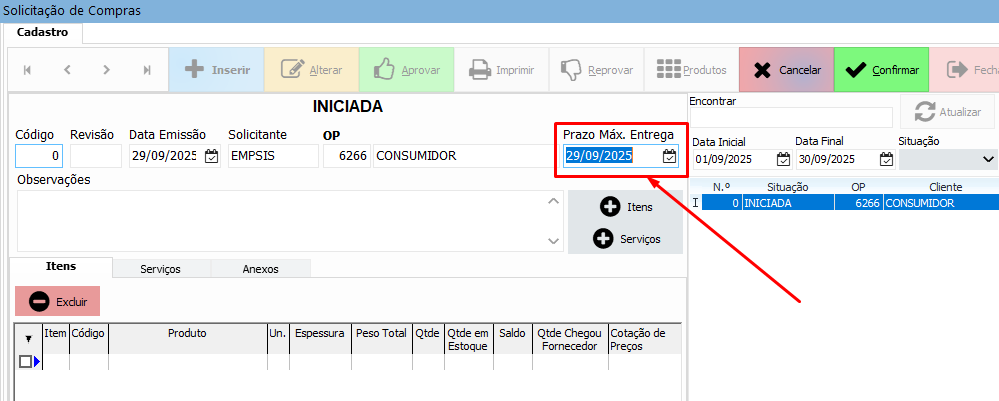Click the Produtos grid button
999x401 pixels.
pyautogui.click(x=691, y=70)
